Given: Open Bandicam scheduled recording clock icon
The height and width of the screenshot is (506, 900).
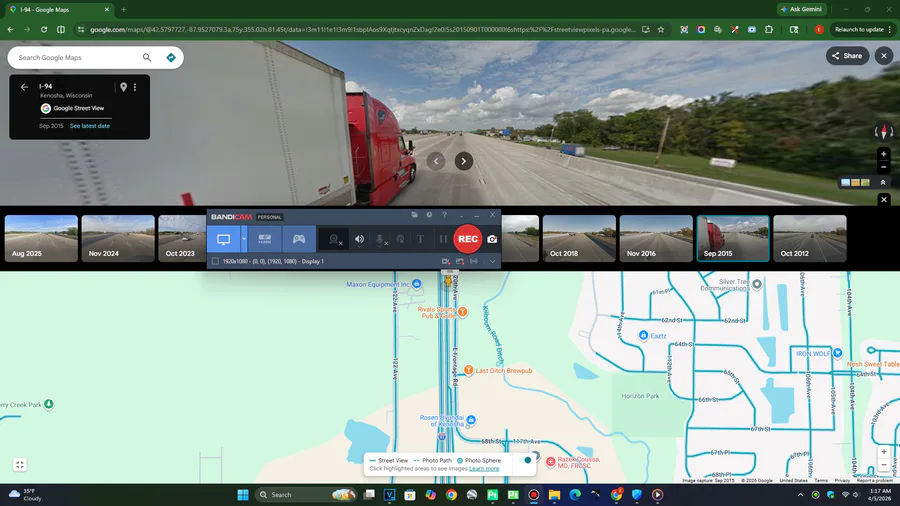Looking at the screenshot, I should 429,215.
